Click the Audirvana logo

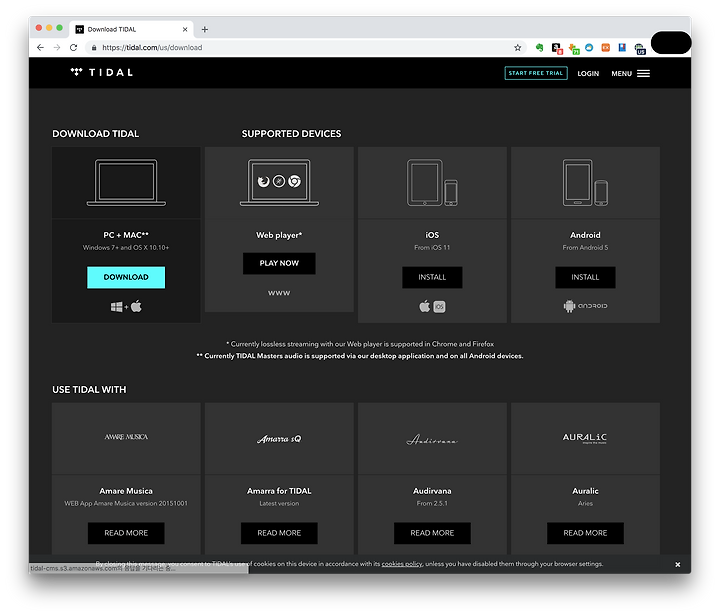point(432,440)
